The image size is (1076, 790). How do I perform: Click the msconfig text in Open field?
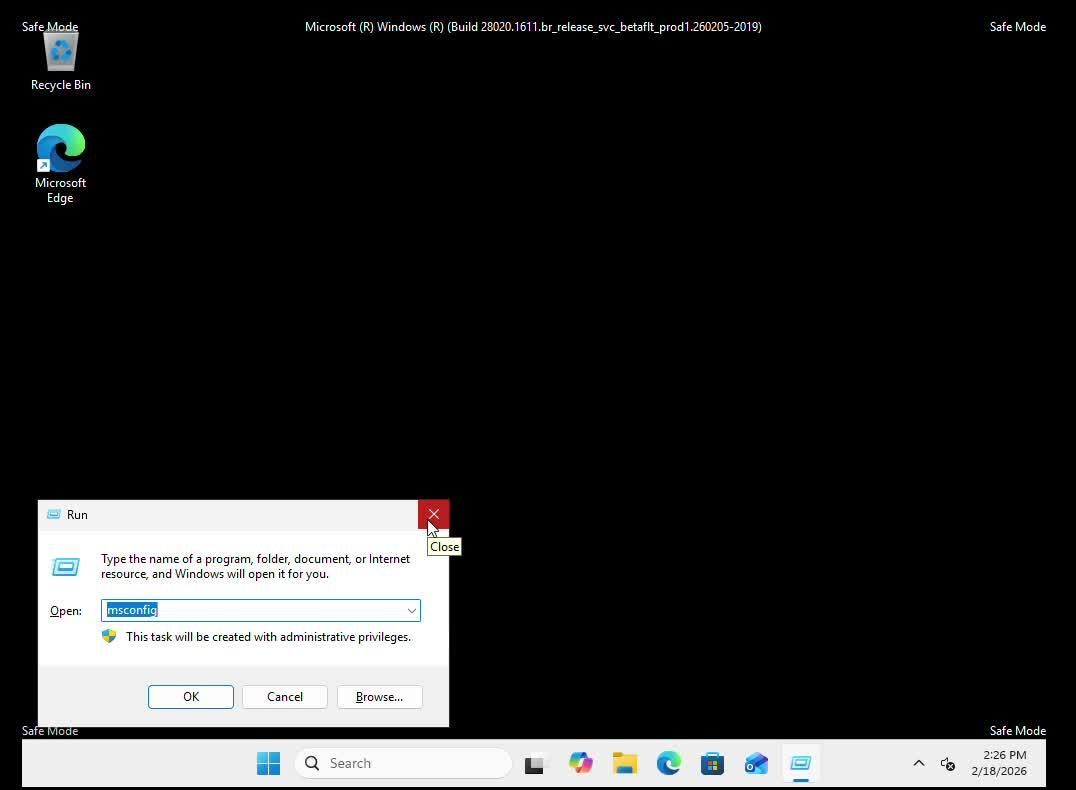[x=133, y=610]
